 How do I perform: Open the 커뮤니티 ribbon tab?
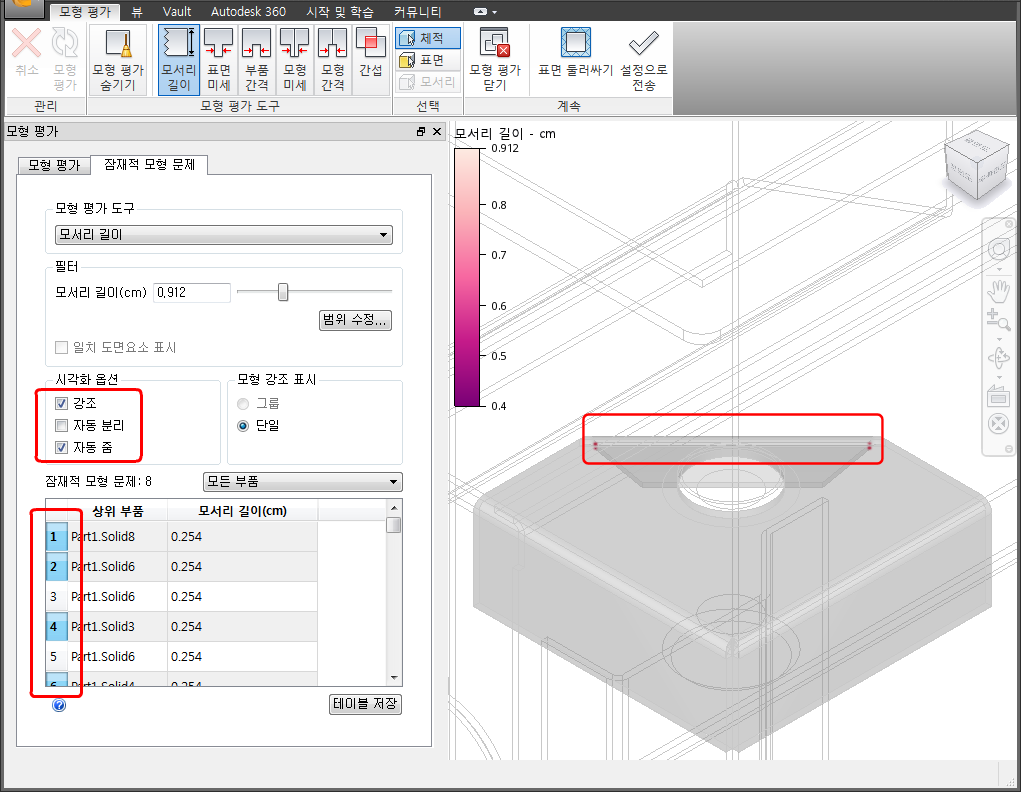coord(418,12)
